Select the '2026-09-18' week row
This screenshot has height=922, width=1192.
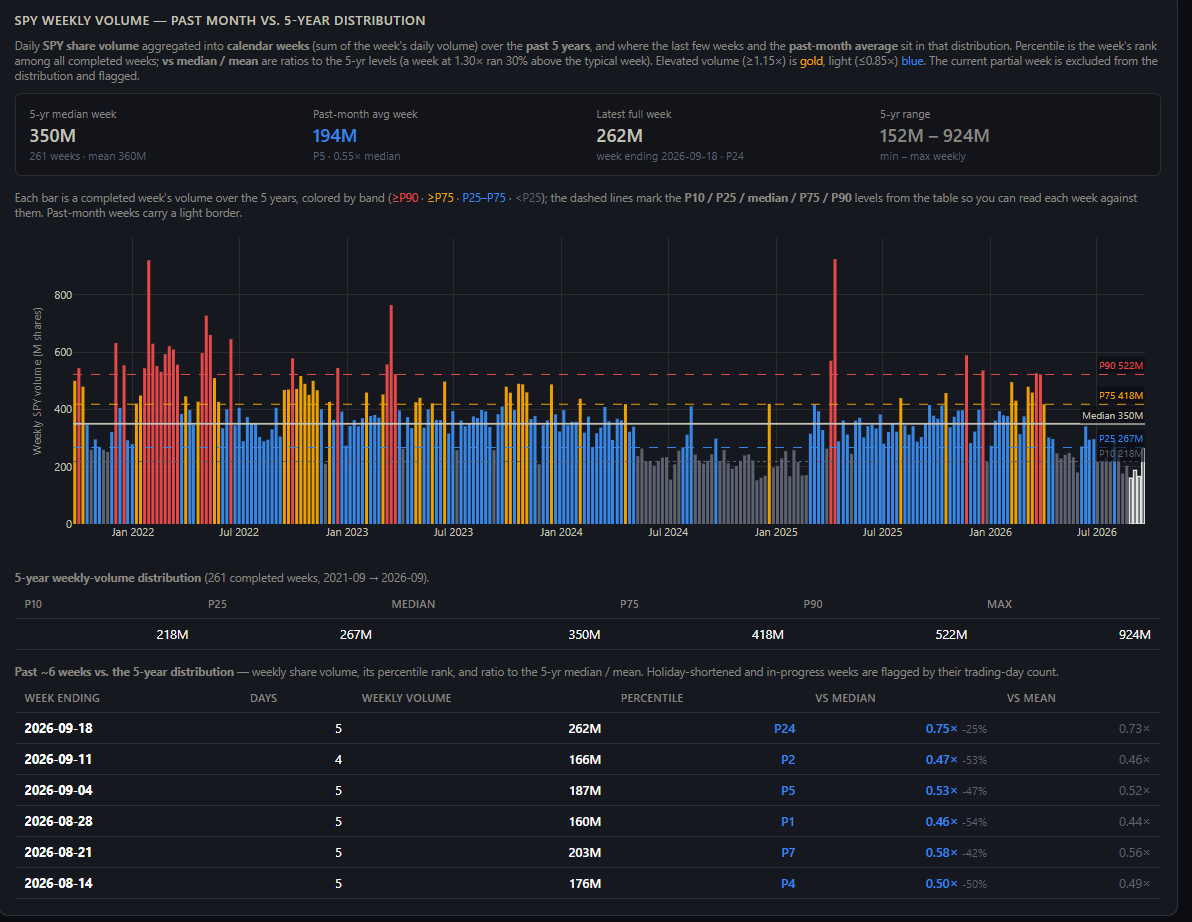pos(588,728)
